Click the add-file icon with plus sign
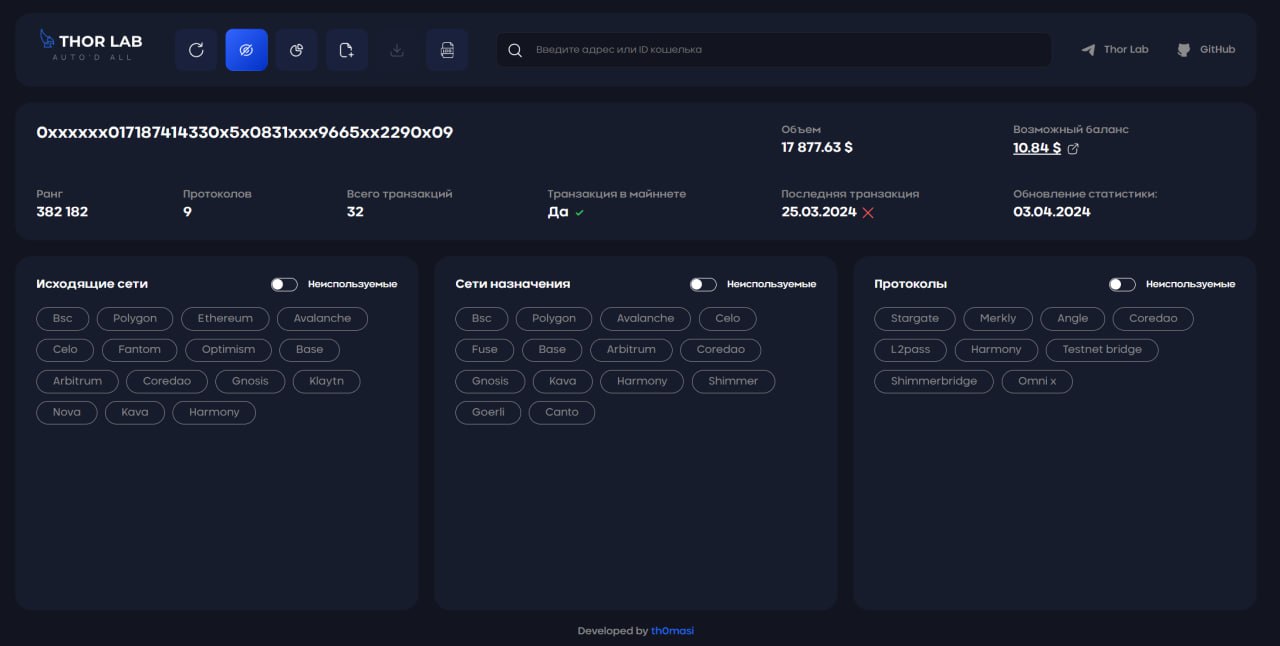1280x646 pixels. click(x=347, y=50)
